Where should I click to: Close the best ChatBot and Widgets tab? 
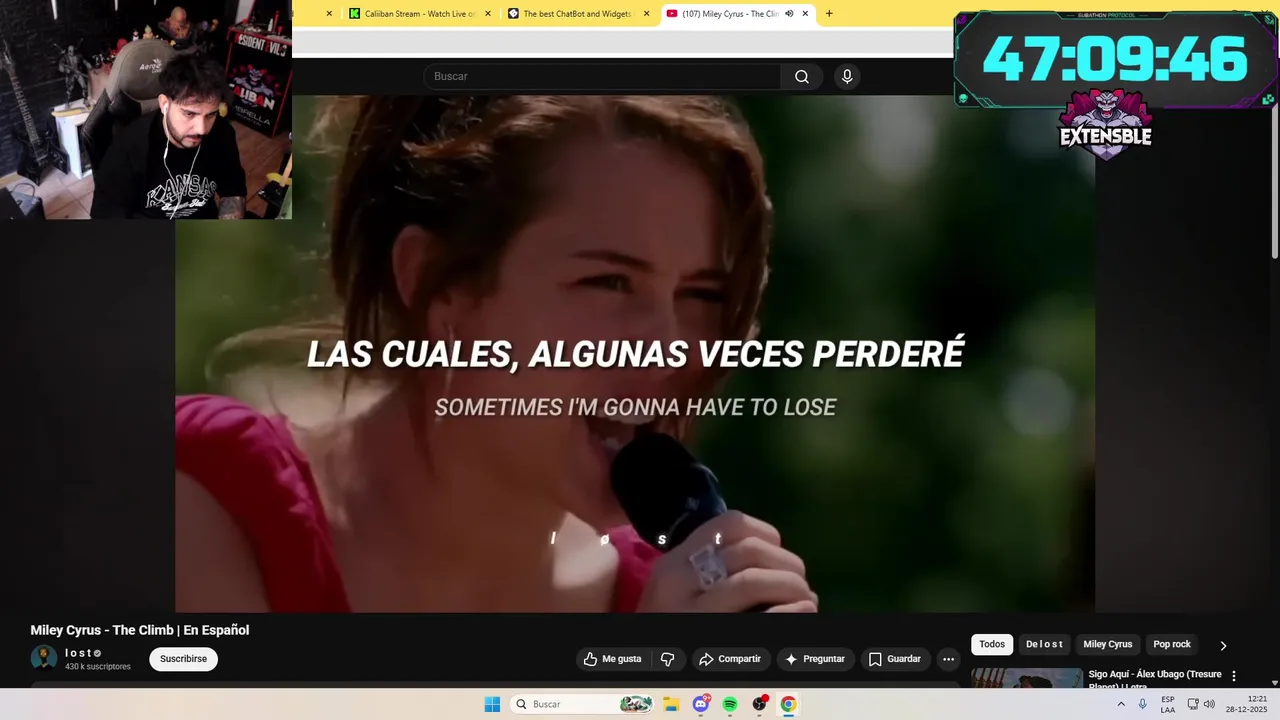click(x=646, y=14)
